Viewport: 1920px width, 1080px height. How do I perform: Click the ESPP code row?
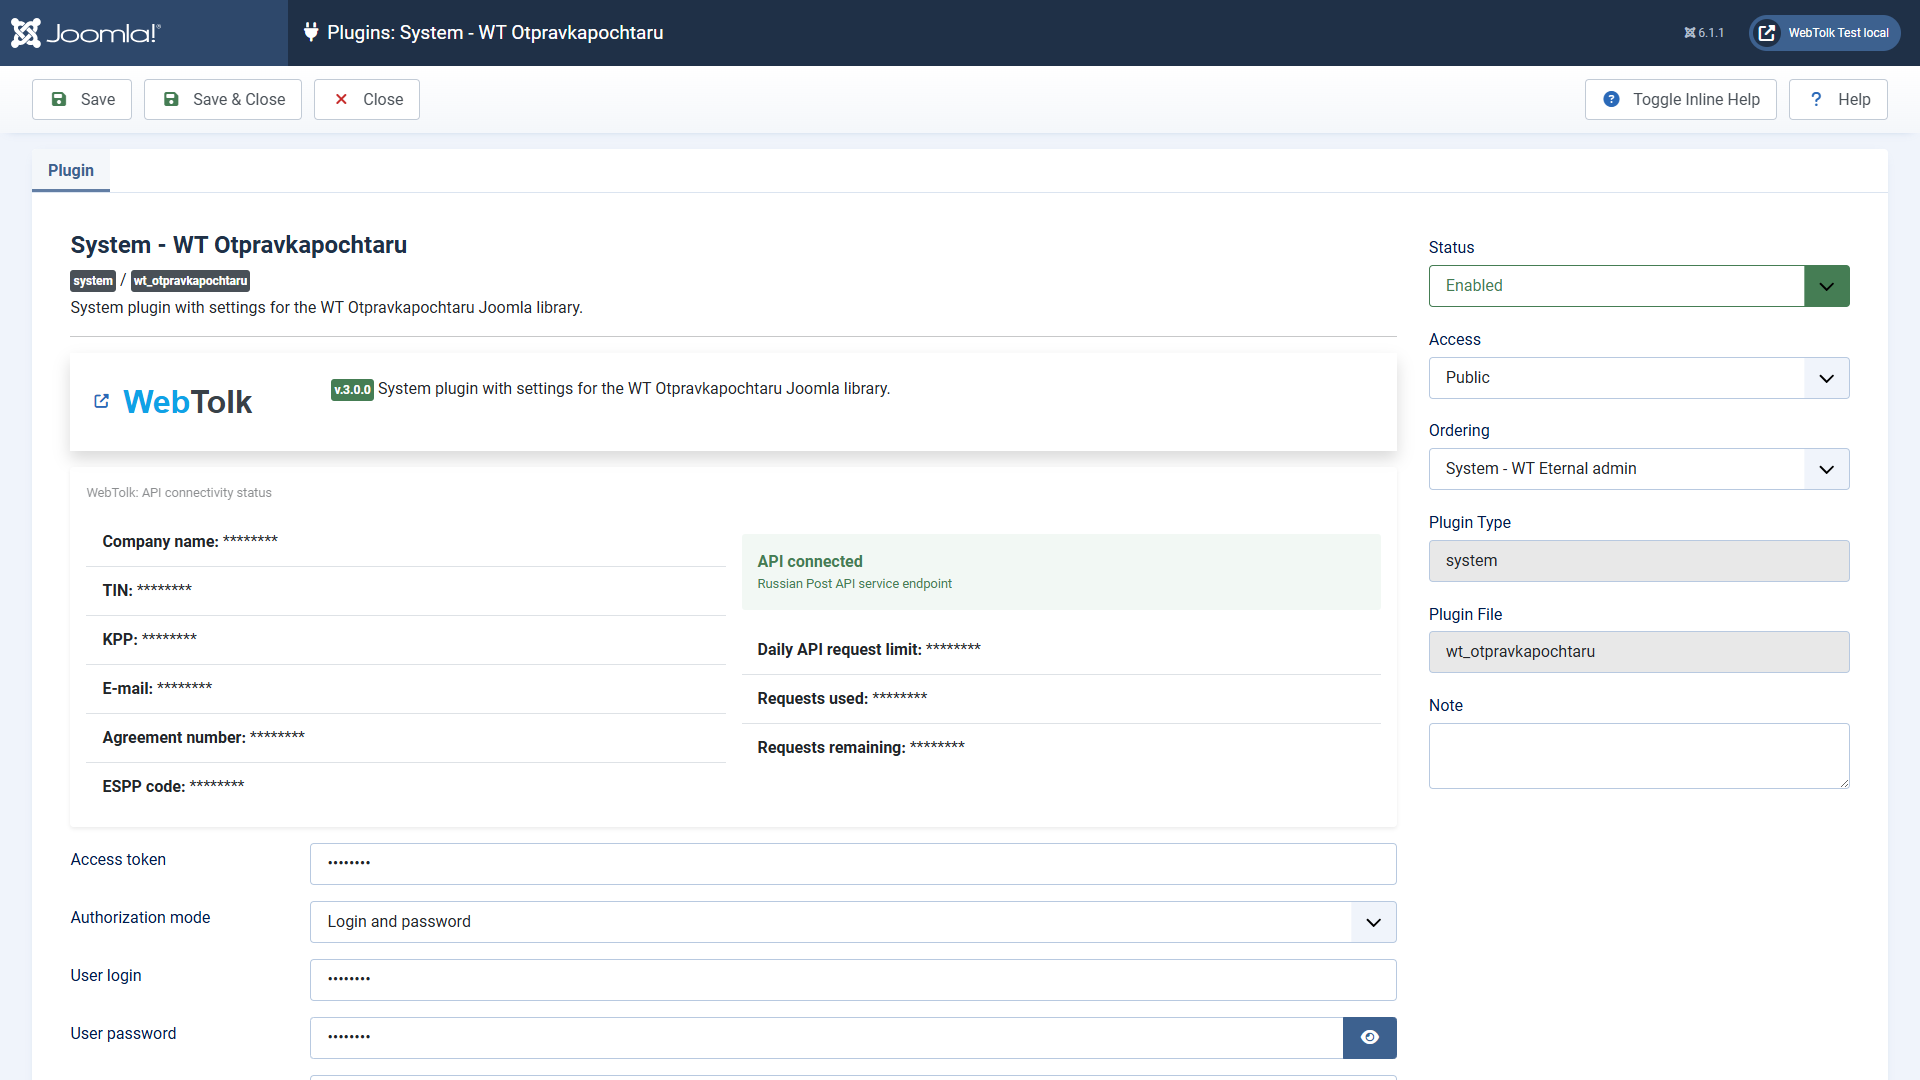(406, 787)
